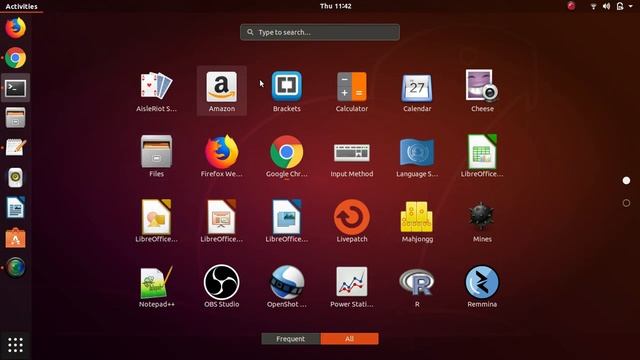Launch the Livepatch app
The width and height of the screenshot is (640, 360).
pos(352,221)
